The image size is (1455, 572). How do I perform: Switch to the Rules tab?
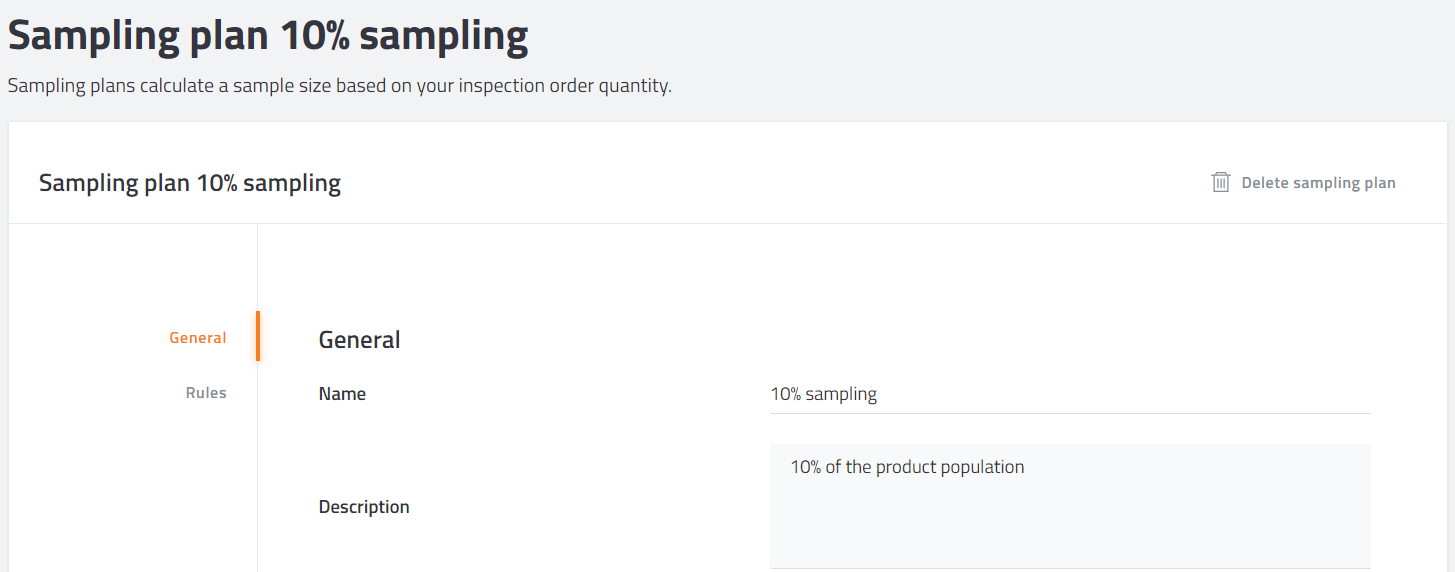pyautogui.click(x=206, y=393)
